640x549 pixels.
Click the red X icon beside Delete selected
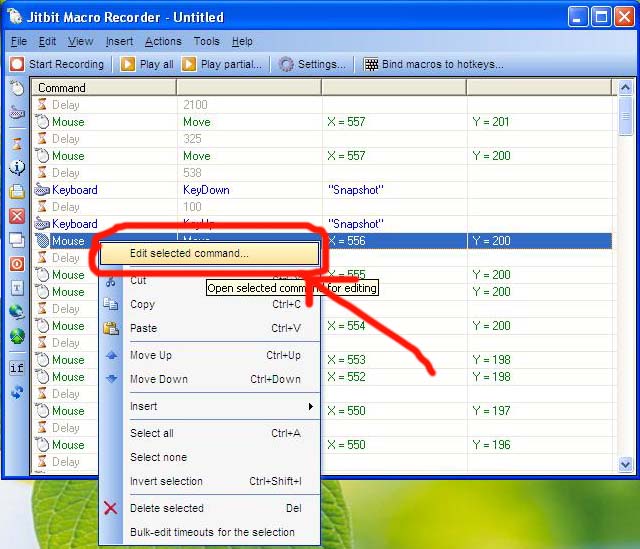click(x=111, y=508)
